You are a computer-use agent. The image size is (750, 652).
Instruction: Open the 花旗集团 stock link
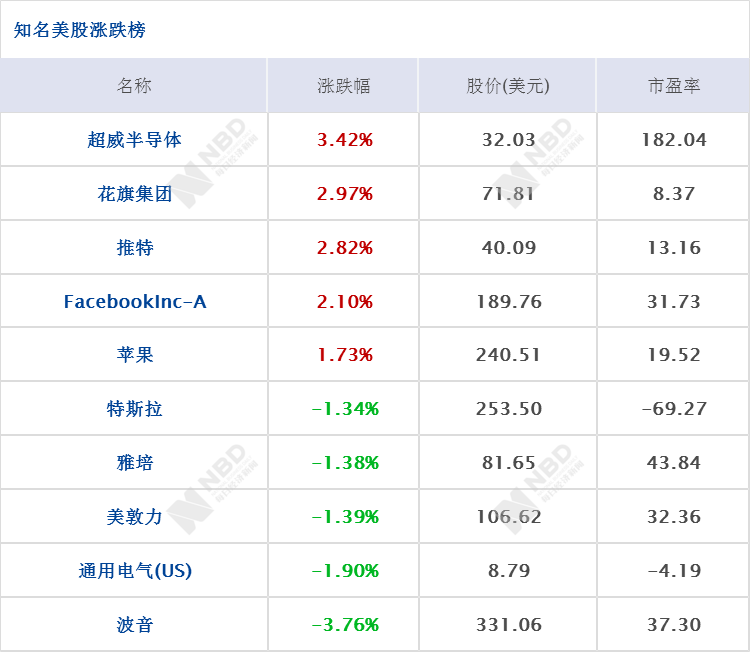coord(134,194)
